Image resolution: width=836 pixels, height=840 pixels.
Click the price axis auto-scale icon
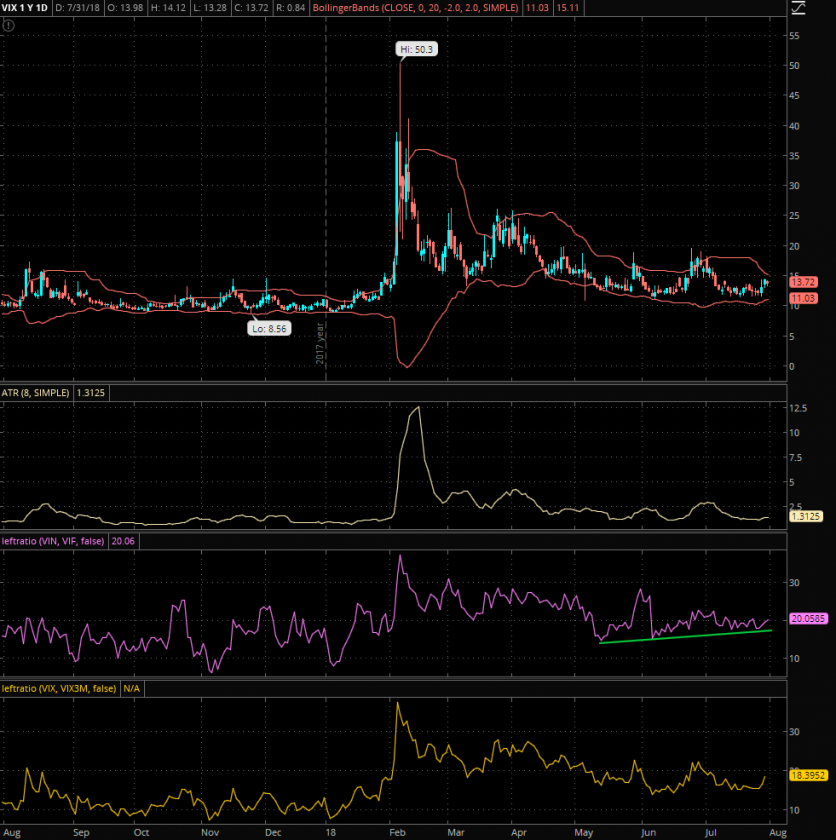pyautogui.click(x=798, y=10)
